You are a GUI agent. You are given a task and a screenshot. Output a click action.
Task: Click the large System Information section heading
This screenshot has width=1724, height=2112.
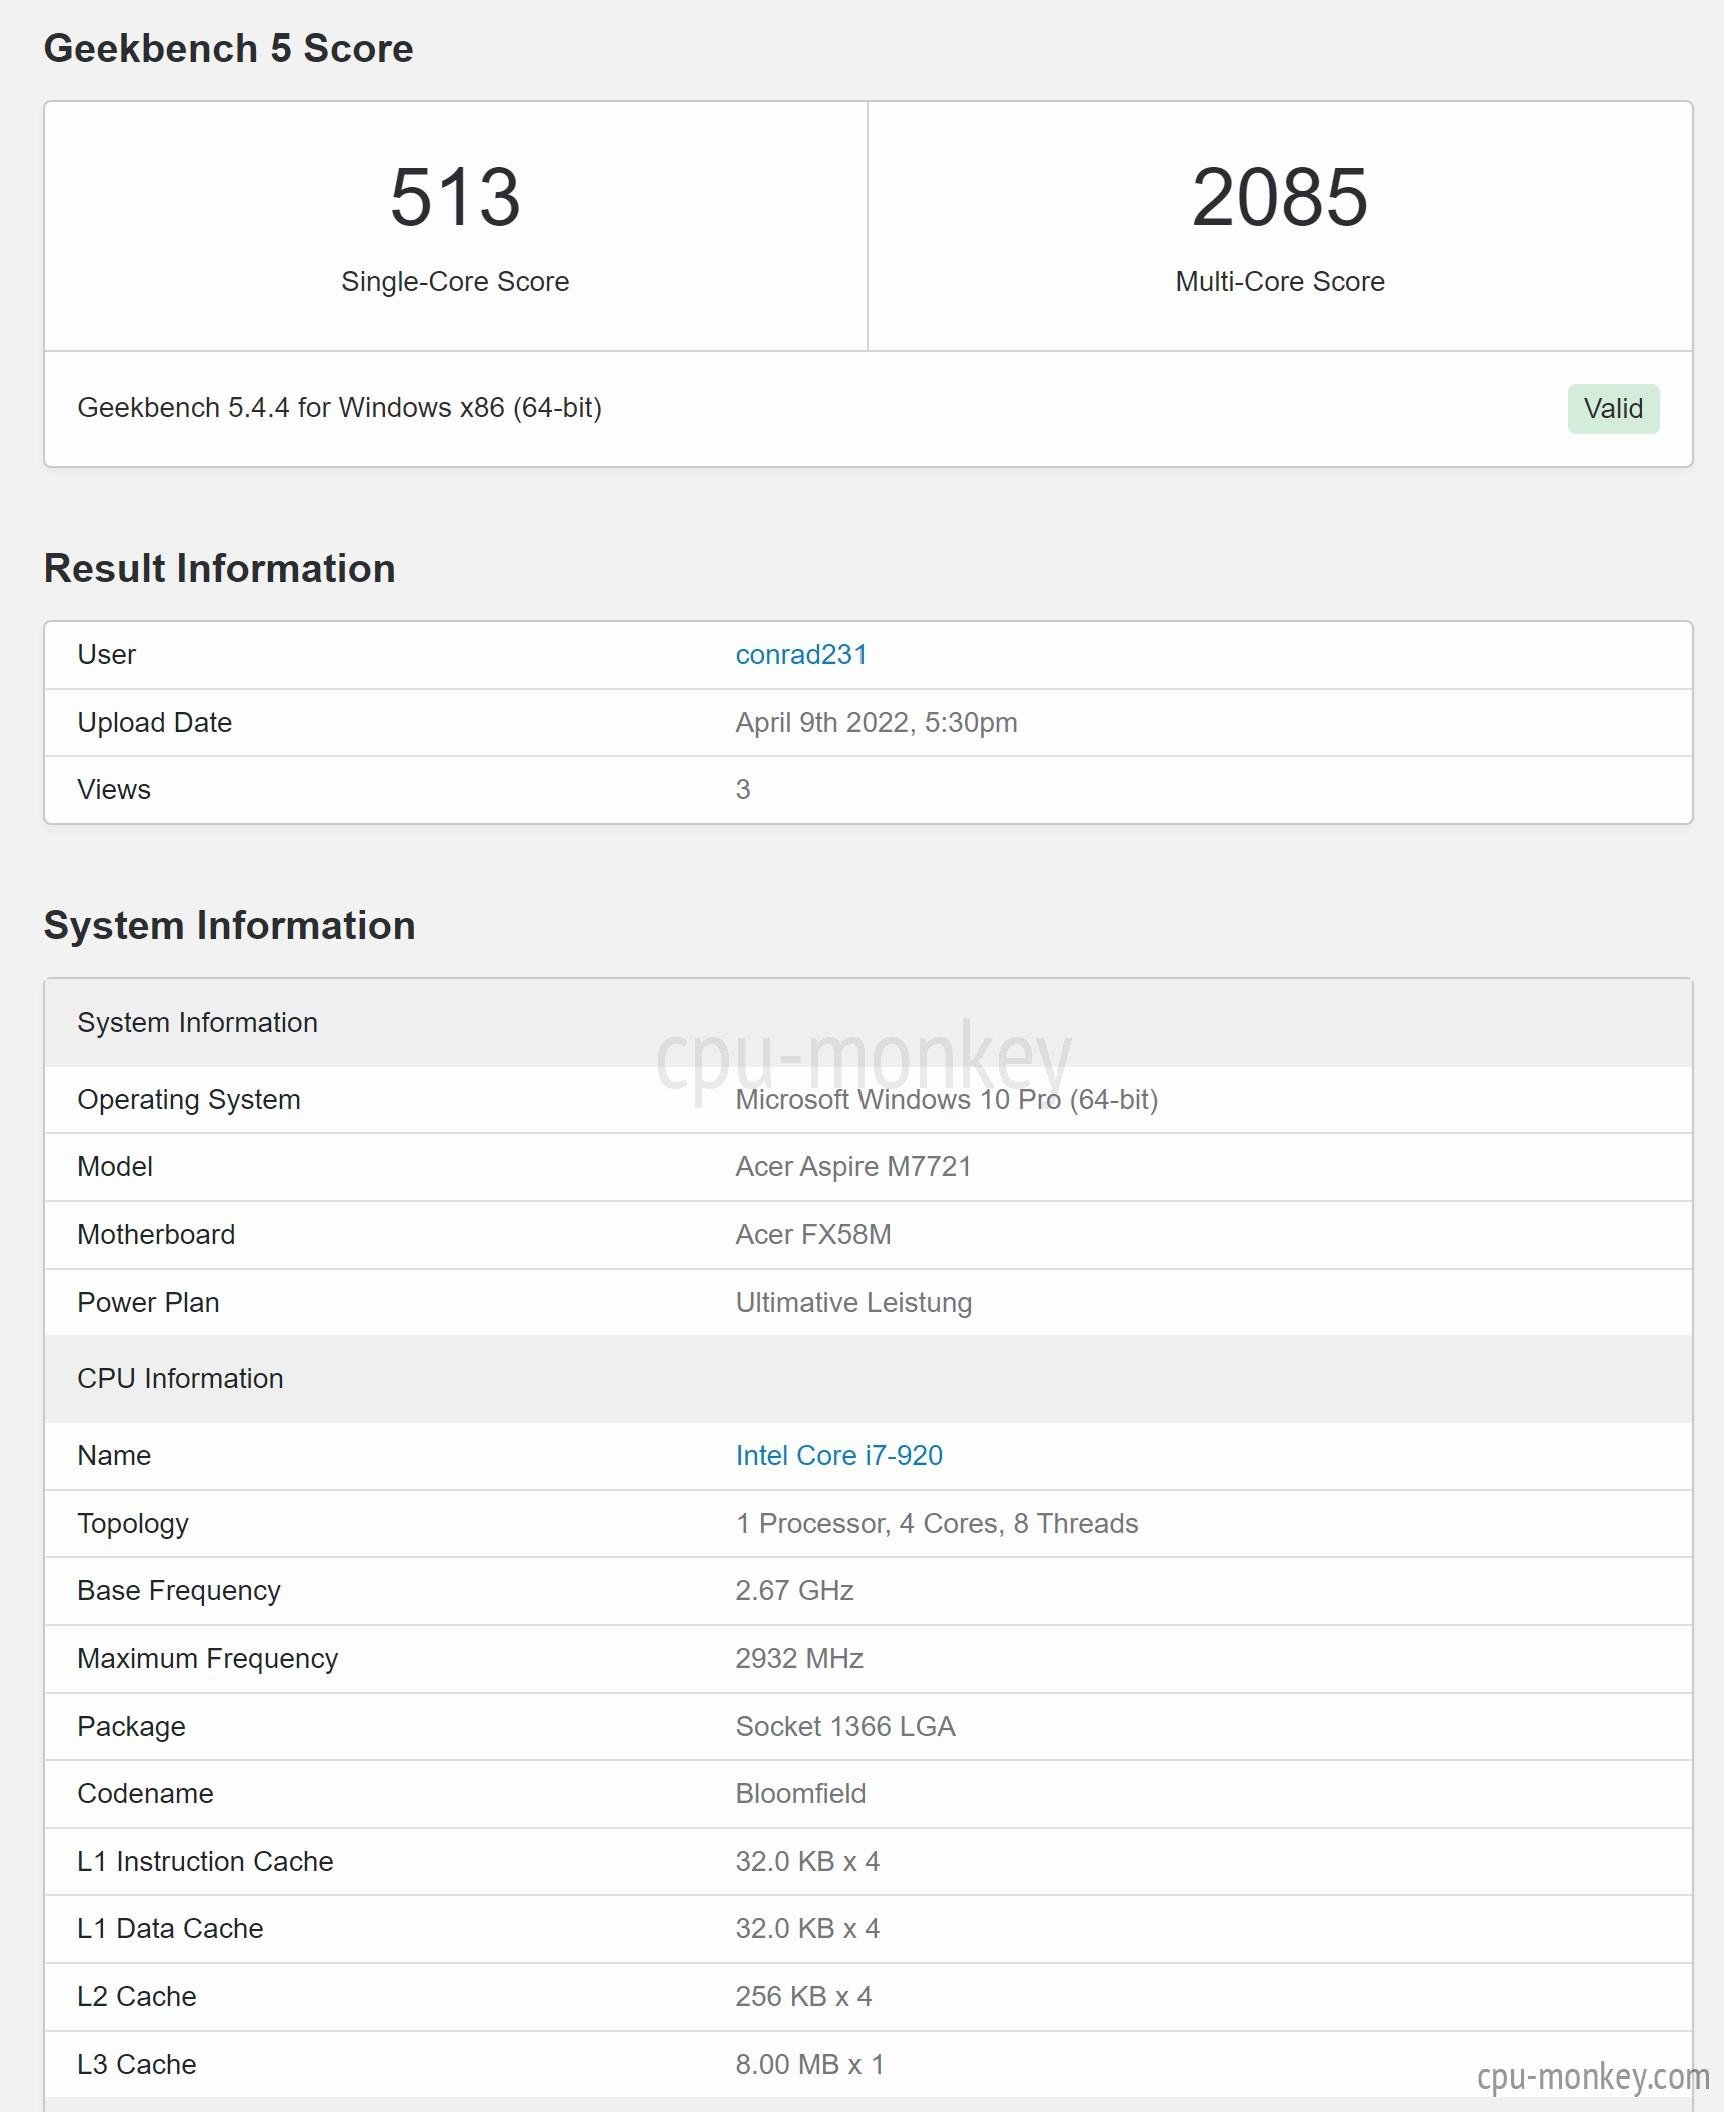tap(229, 925)
